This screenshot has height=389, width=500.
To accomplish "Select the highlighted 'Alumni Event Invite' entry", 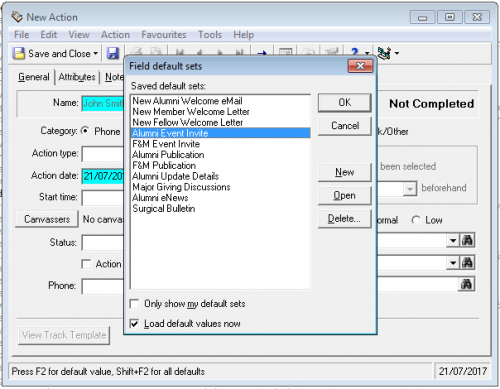I will tap(220, 133).
